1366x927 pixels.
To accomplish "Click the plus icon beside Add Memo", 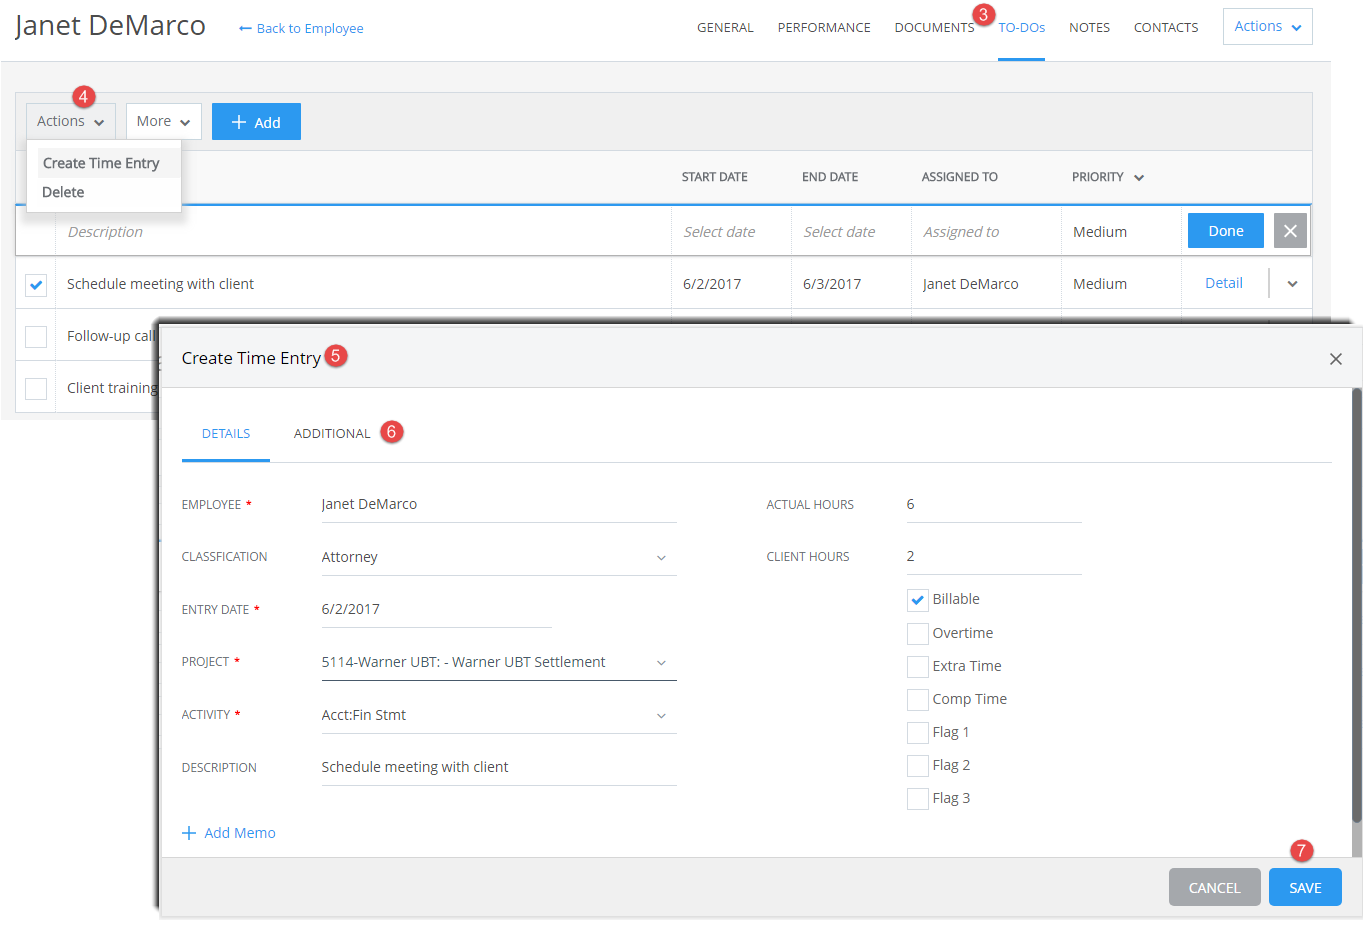I will coord(189,833).
